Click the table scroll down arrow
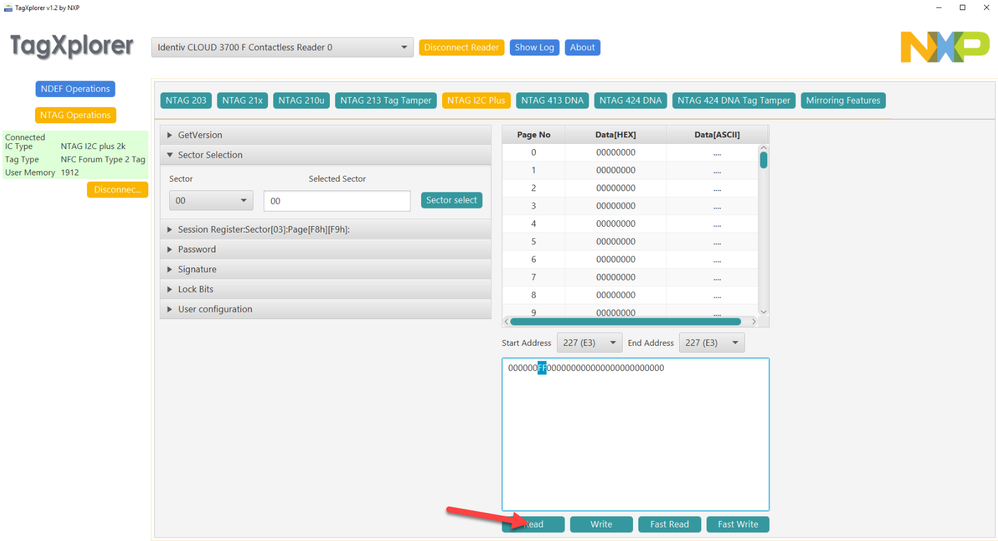Screen dimensions: 998x541 763,312
